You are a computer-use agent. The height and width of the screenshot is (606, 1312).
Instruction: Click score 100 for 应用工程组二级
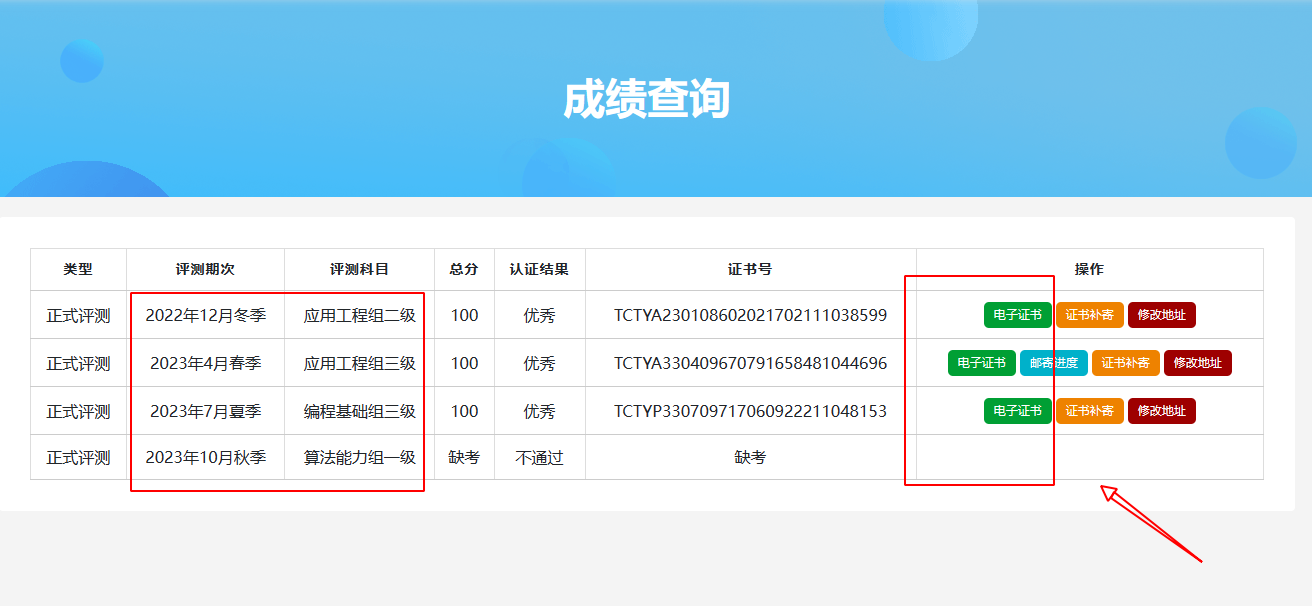[464, 315]
